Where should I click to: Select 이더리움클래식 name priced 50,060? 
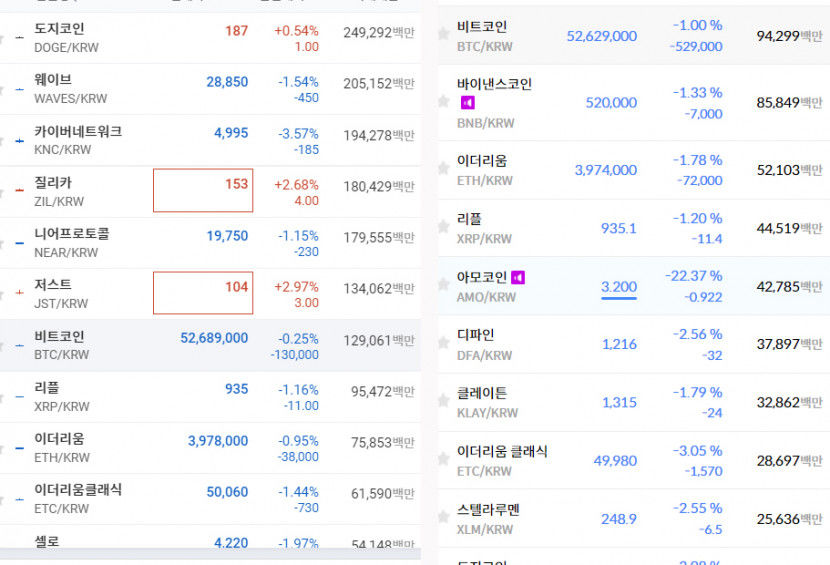tap(78, 490)
